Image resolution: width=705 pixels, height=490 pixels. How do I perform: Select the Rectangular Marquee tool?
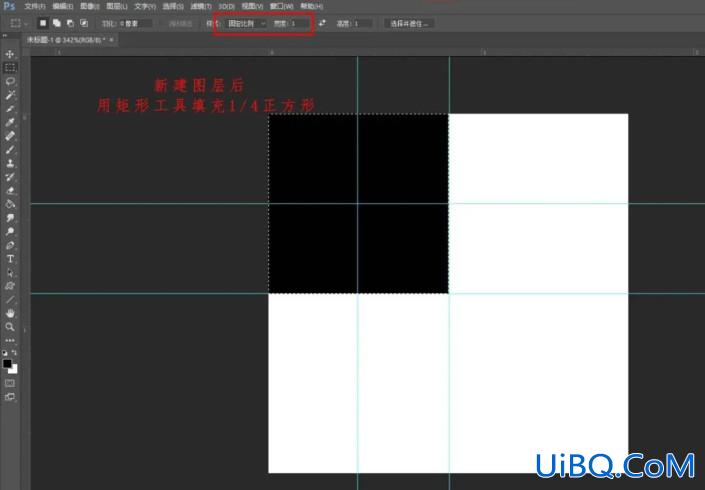pyautogui.click(x=10, y=68)
